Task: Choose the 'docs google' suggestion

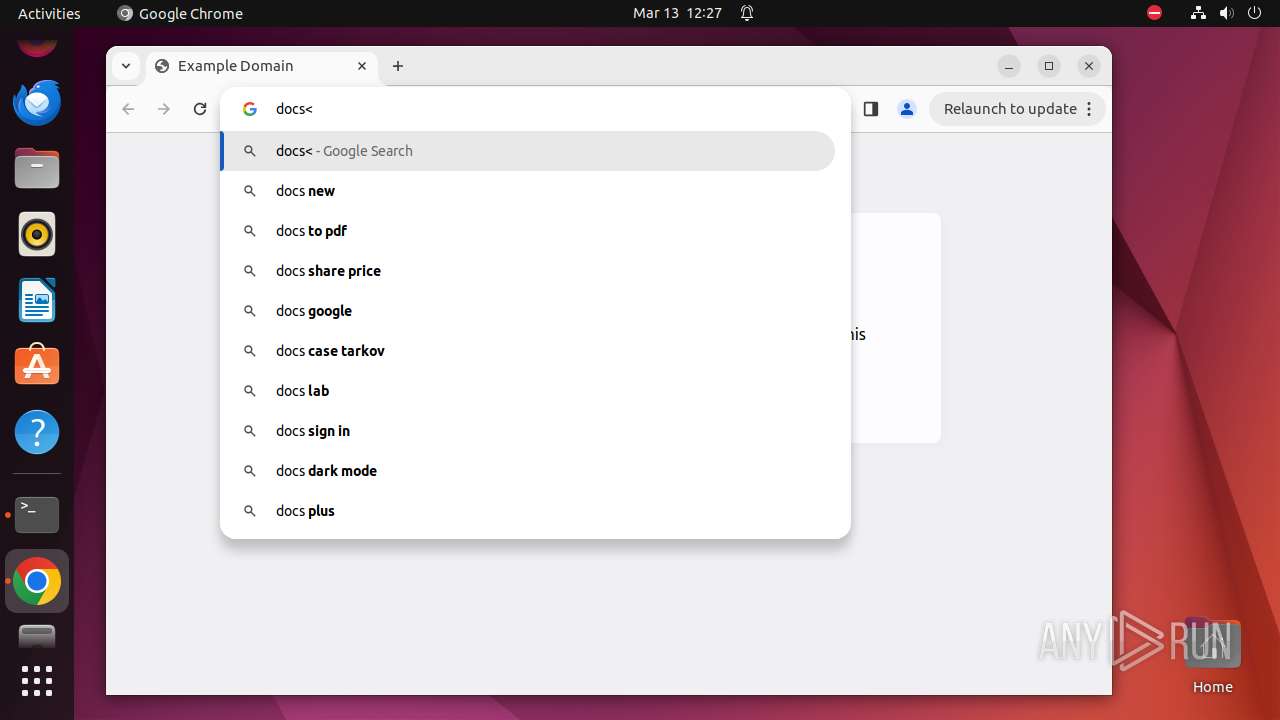Action: pyautogui.click(x=528, y=311)
